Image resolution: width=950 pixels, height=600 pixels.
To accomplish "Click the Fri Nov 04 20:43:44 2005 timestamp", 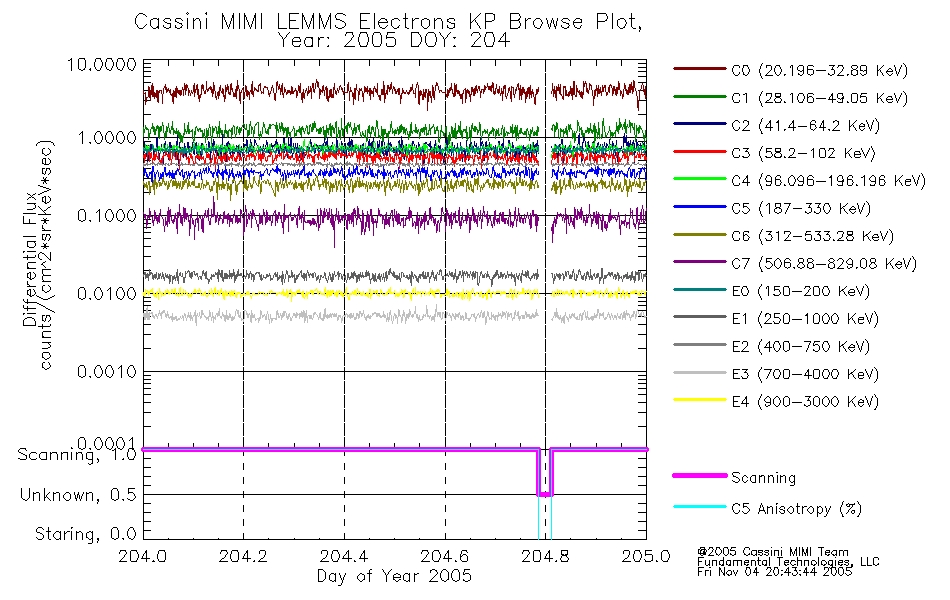I will (x=774, y=572).
